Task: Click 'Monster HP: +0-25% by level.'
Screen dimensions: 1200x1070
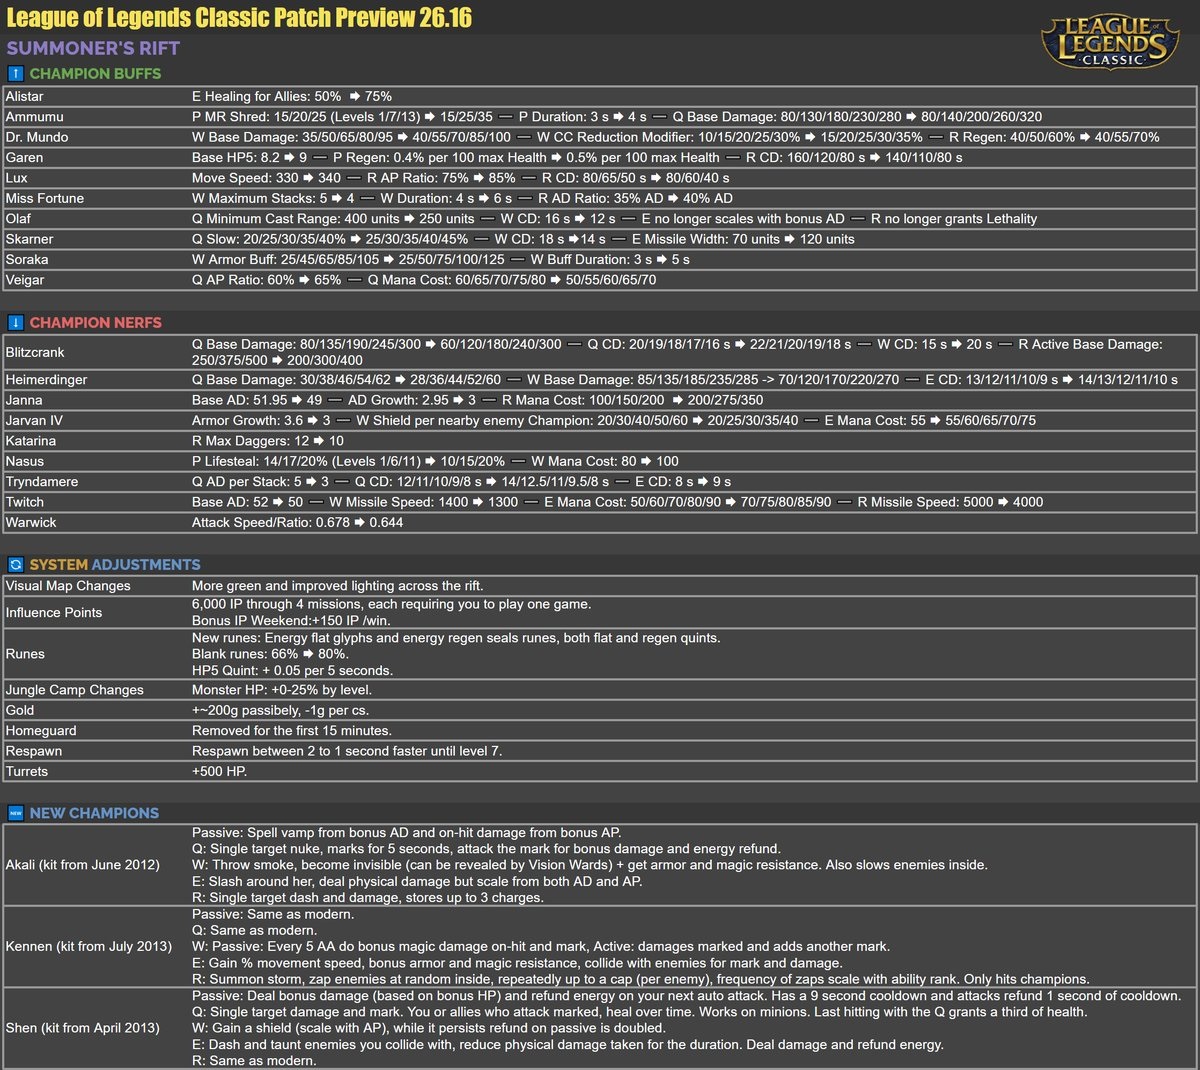Action: pos(282,690)
